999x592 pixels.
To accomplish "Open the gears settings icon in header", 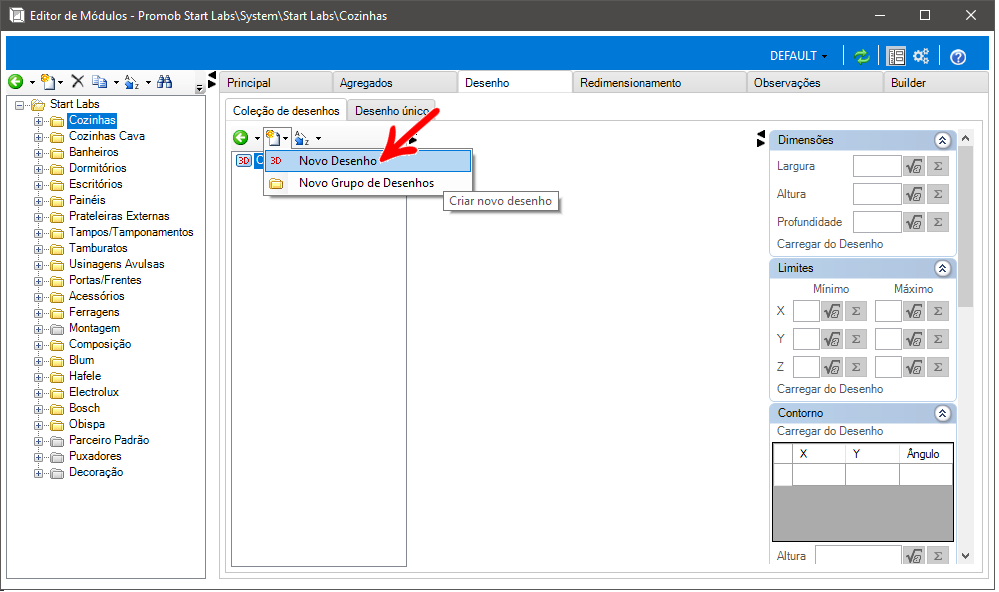I will pyautogui.click(x=921, y=56).
